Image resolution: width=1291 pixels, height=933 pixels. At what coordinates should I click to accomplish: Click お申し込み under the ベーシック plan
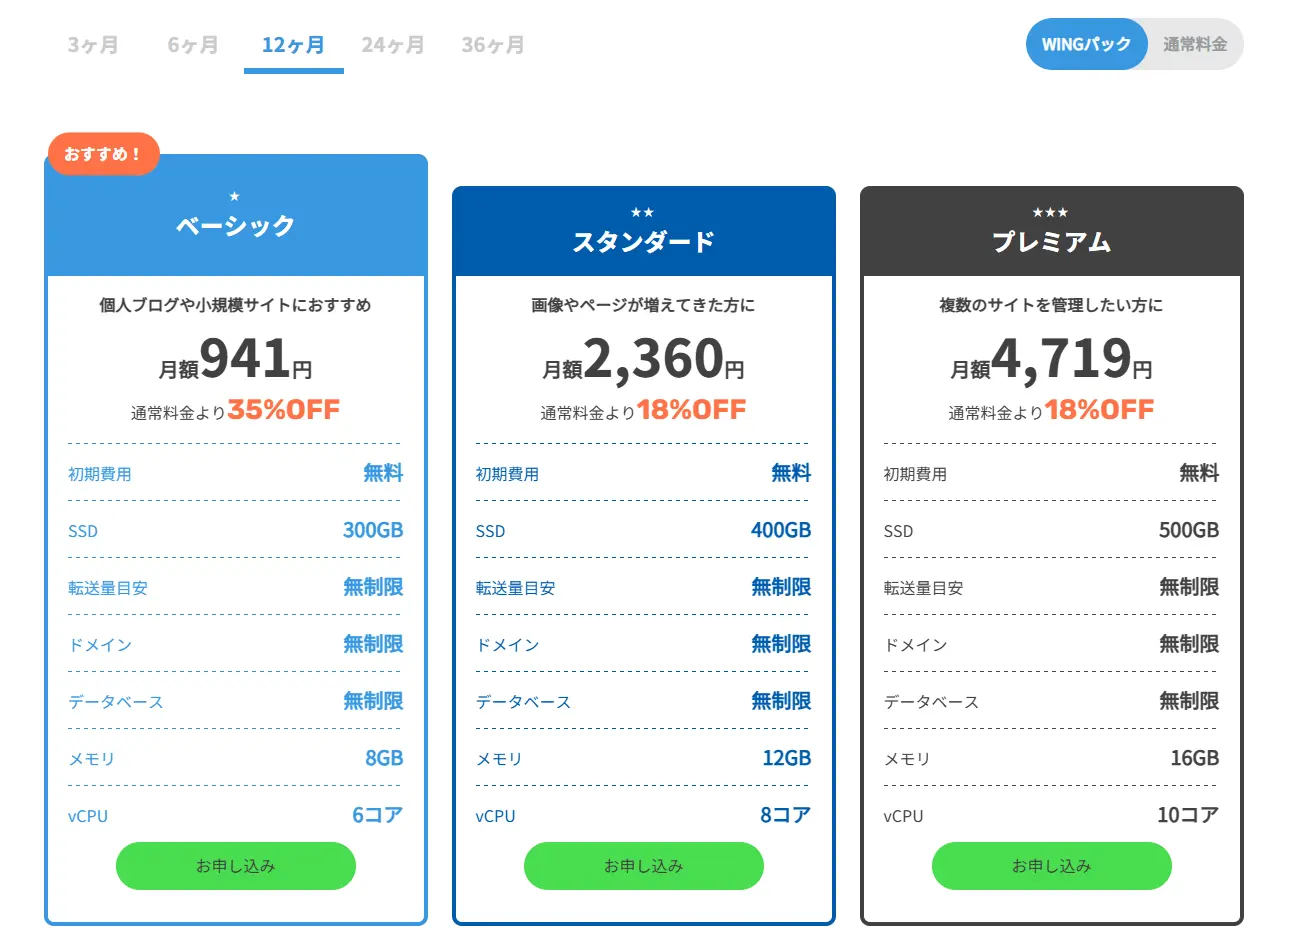(236, 866)
